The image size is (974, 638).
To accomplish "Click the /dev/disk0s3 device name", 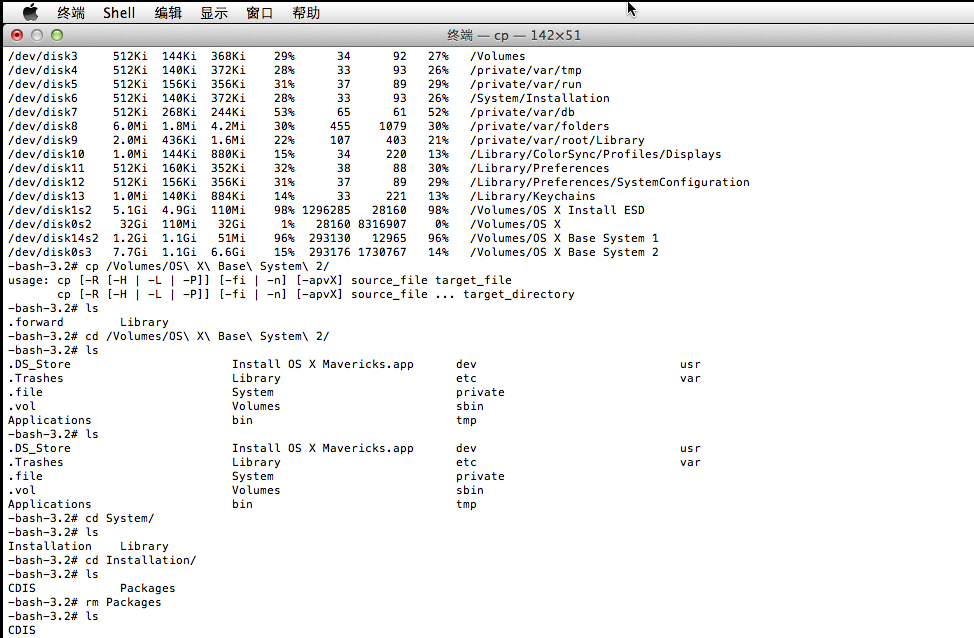I will pos(50,252).
